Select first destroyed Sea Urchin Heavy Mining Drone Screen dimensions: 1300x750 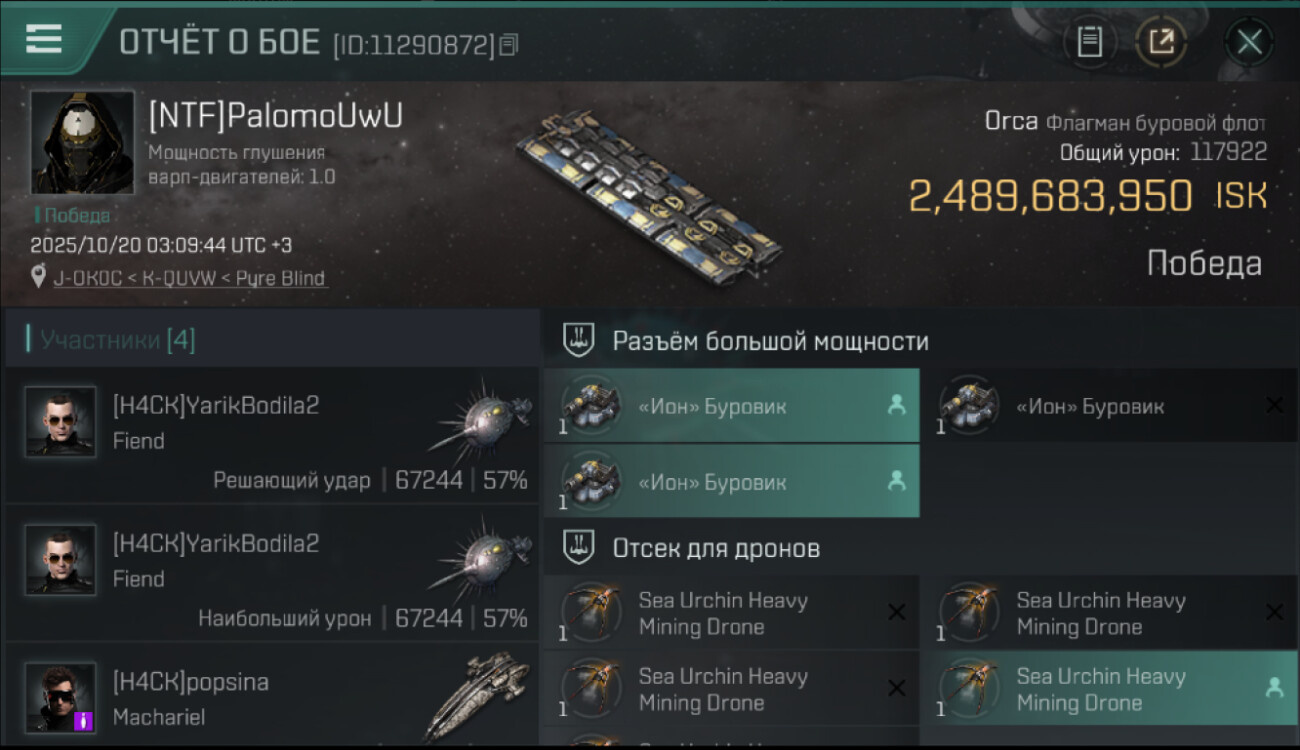point(731,613)
